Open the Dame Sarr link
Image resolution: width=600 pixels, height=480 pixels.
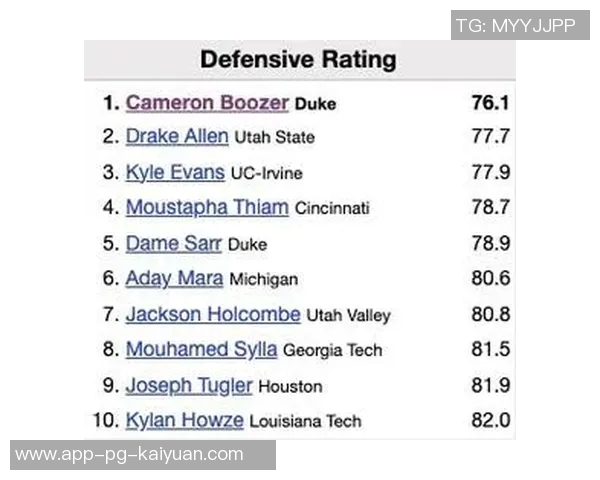pos(174,243)
